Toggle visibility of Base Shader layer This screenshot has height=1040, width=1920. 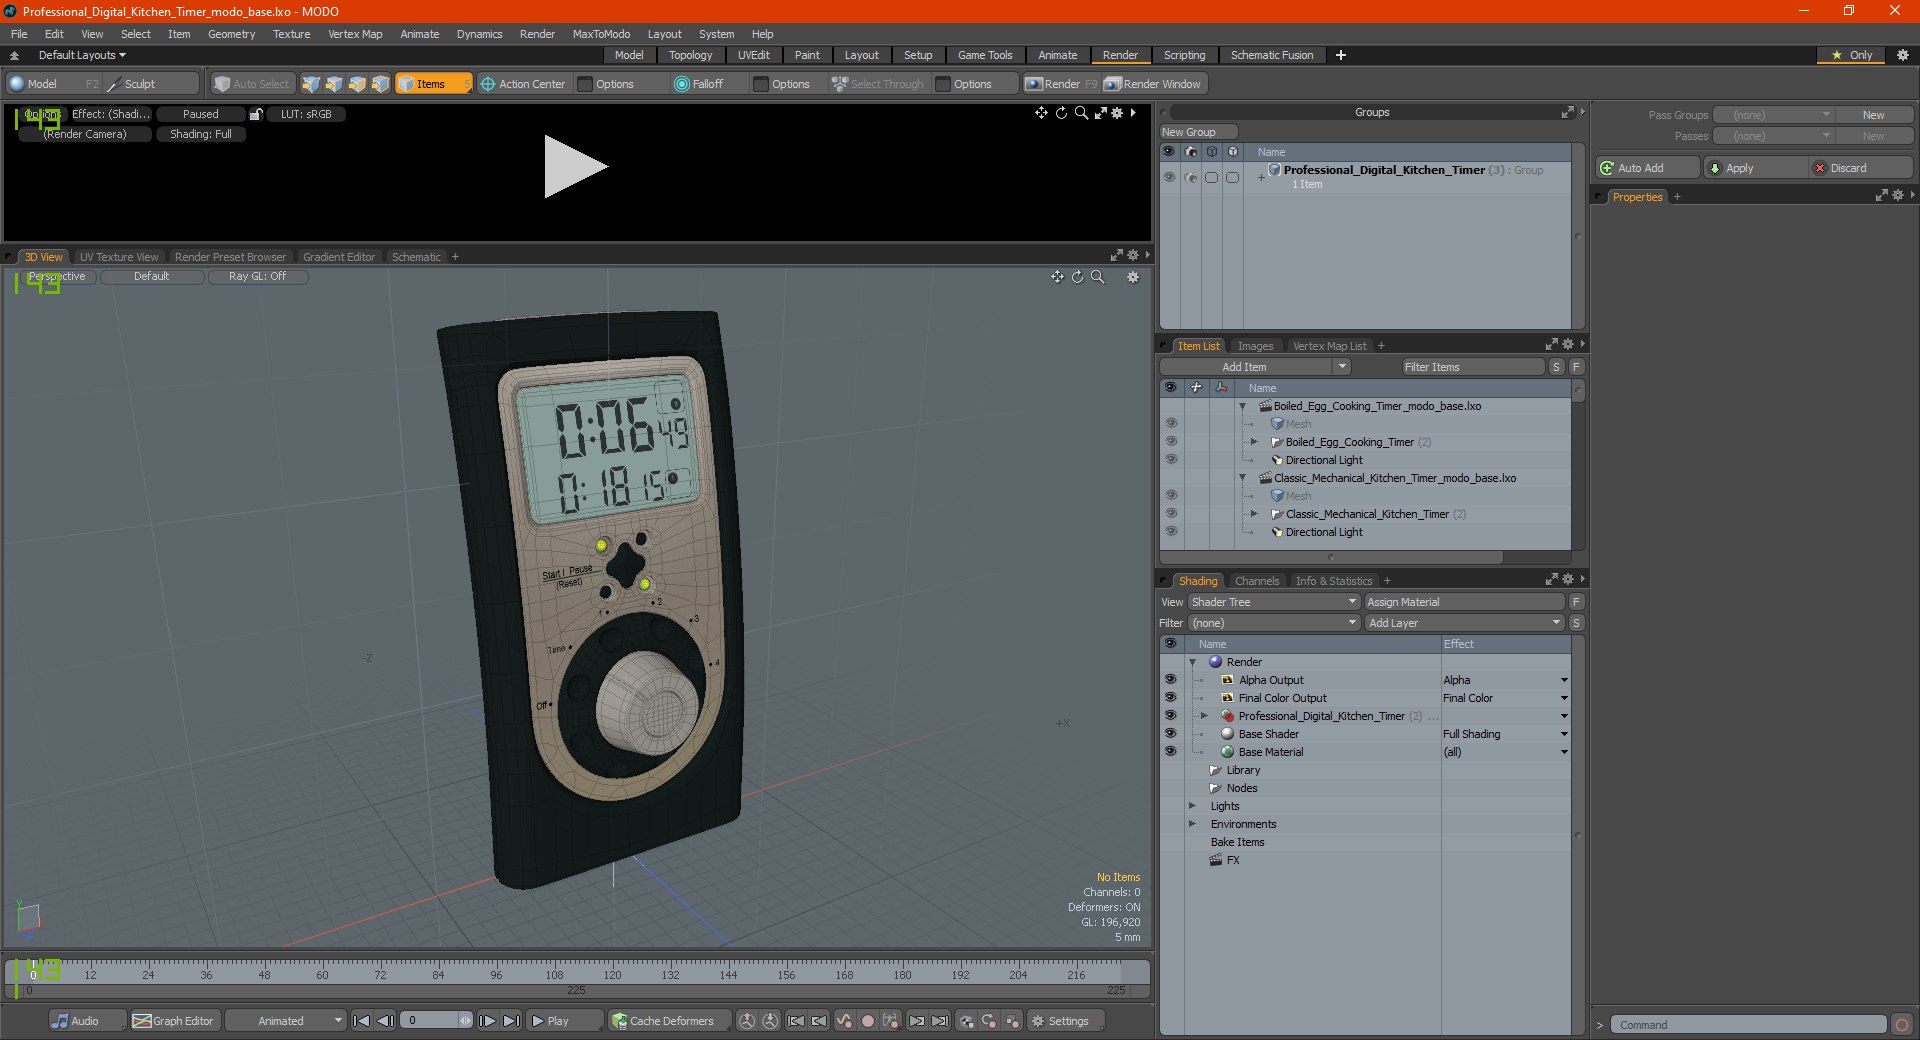point(1170,734)
